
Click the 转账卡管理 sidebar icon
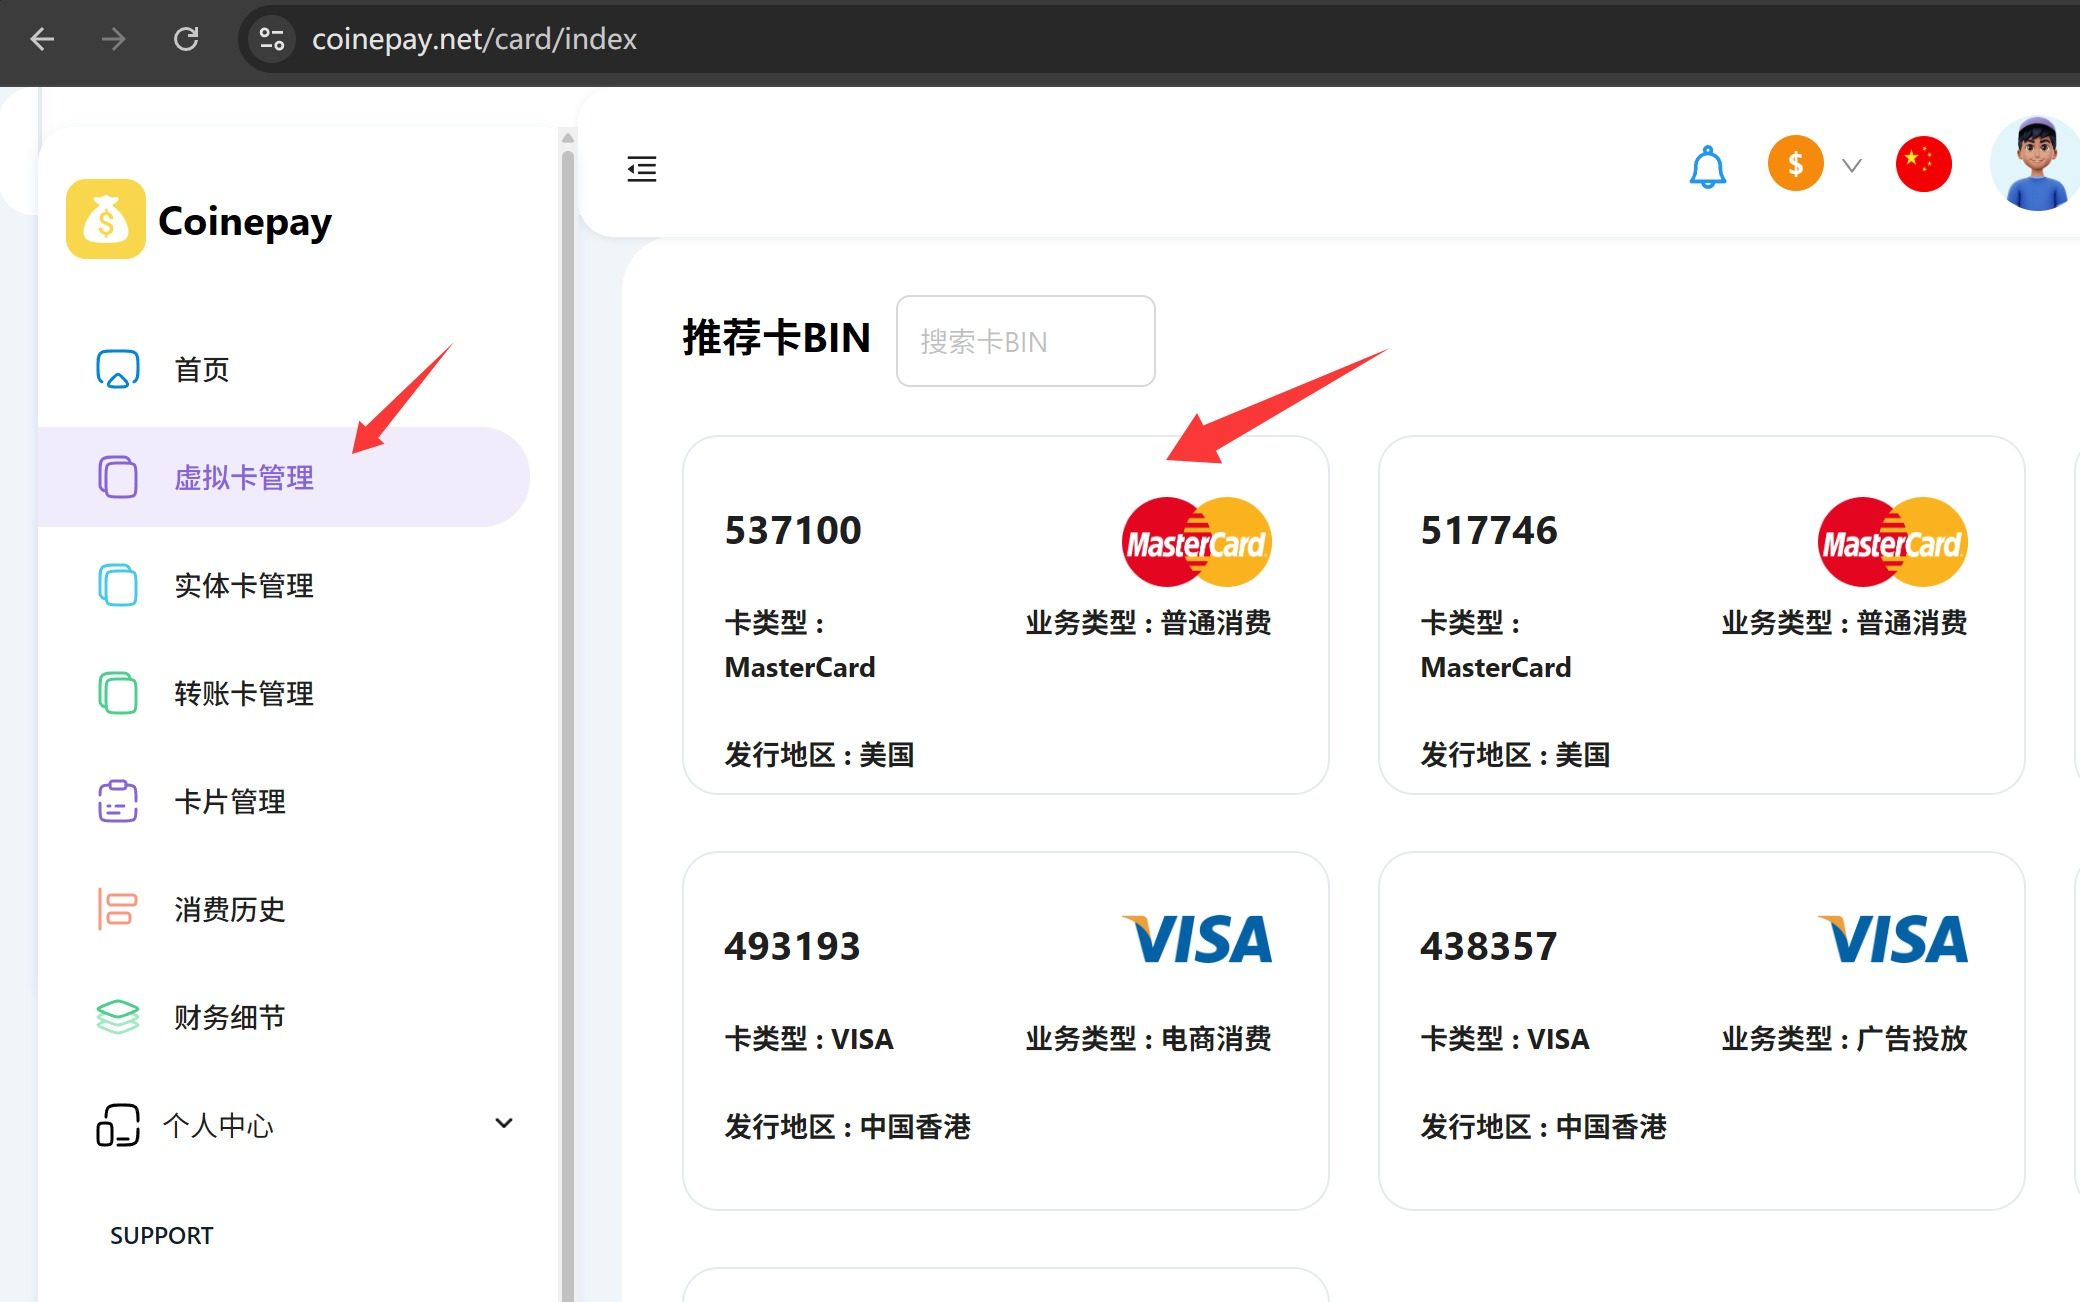pyautogui.click(x=118, y=693)
